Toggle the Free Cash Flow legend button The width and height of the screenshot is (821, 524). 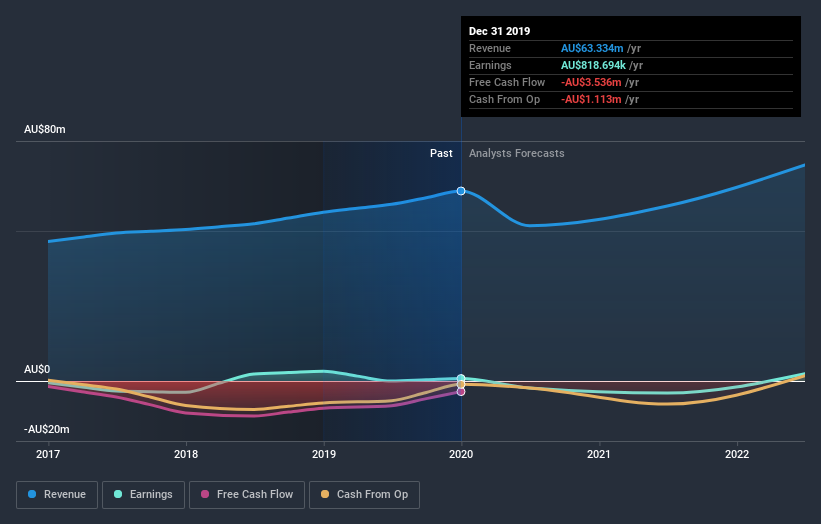pyautogui.click(x=247, y=495)
